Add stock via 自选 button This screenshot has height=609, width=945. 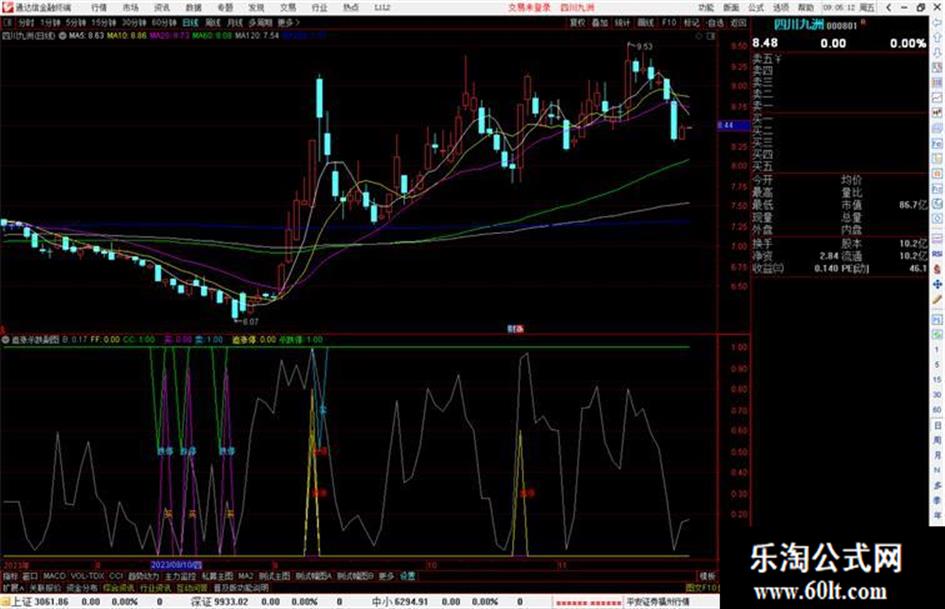[x=715, y=22]
